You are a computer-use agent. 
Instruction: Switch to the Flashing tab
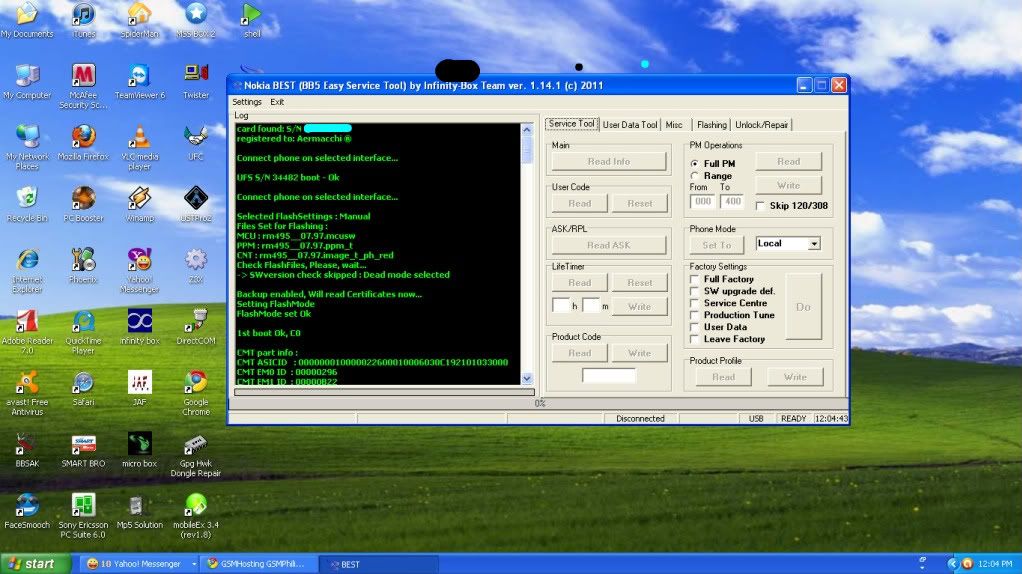pos(711,125)
